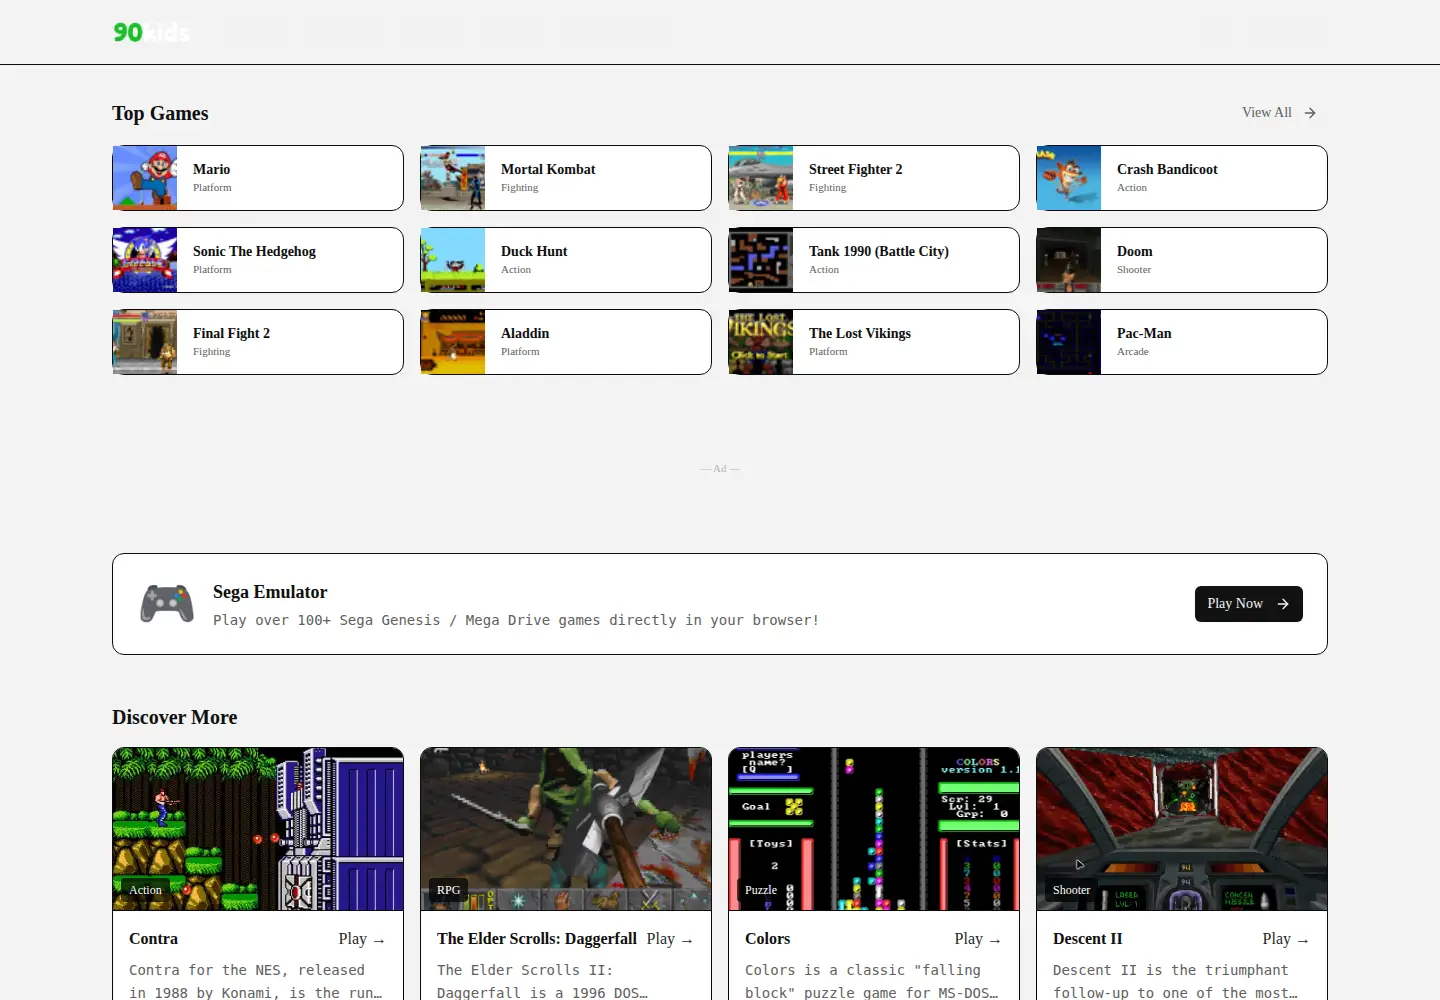Click the Sega Emulator gamepad icon
This screenshot has width=1440, height=1000.
point(167,604)
